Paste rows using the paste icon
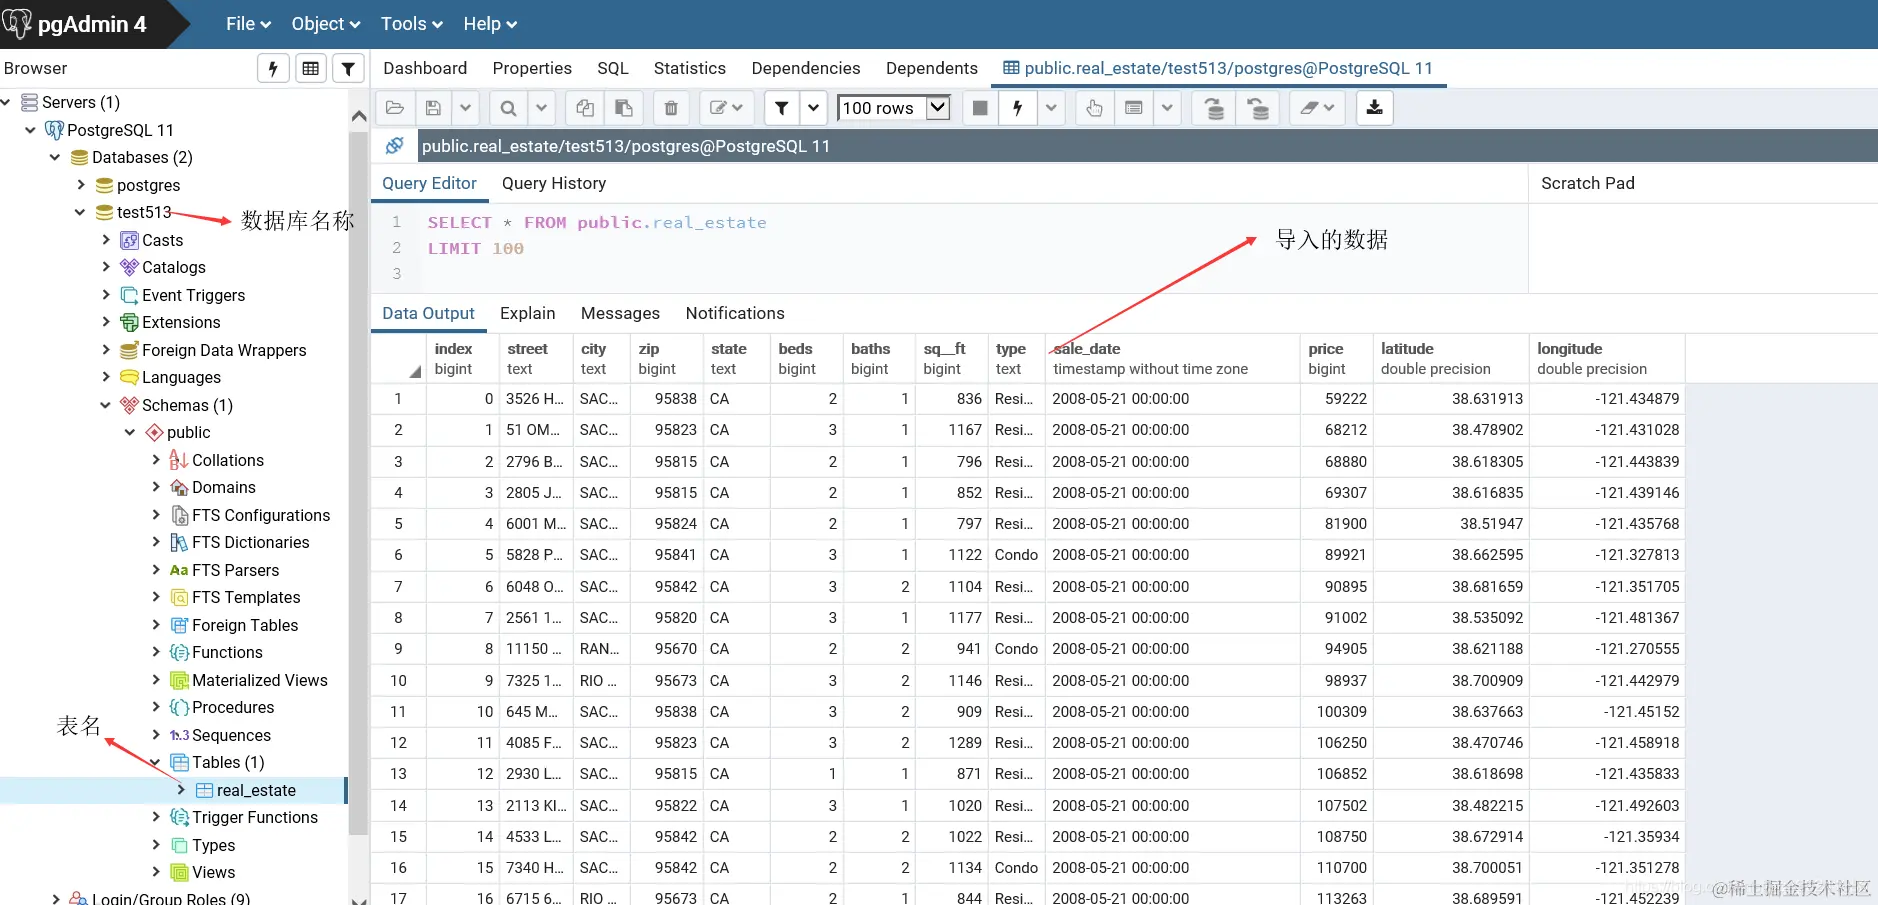Image resolution: width=1878 pixels, height=905 pixels. click(x=623, y=108)
